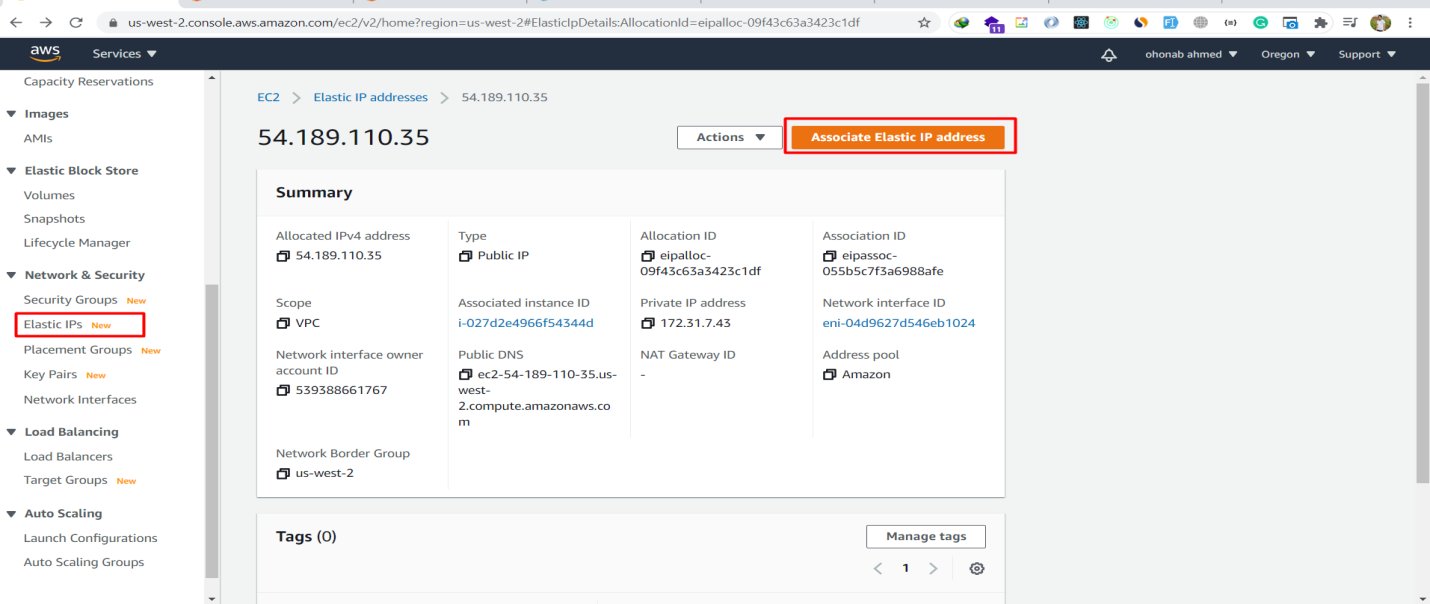Copy the owner account ID 539388661767
The height and width of the screenshot is (604, 1430).
282,390
